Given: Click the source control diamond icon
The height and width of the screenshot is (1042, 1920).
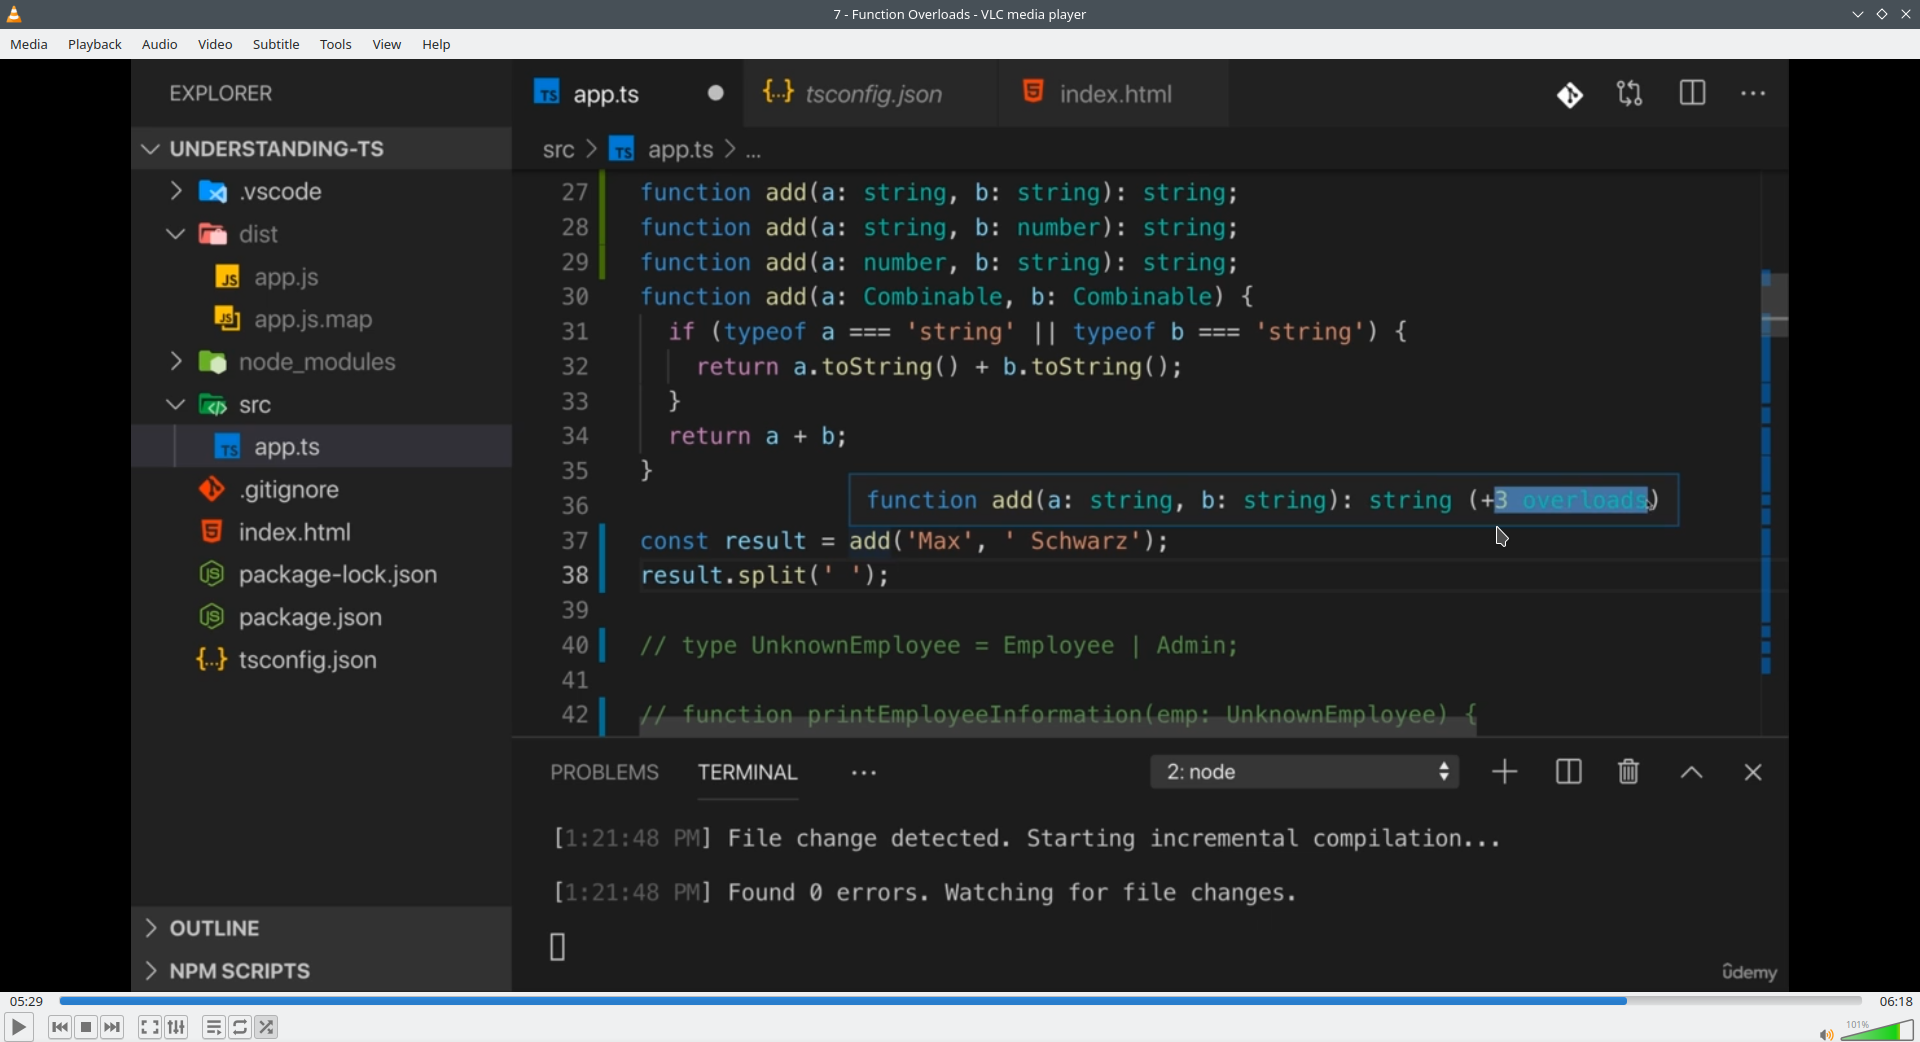Looking at the screenshot, I should (1570, 95).
